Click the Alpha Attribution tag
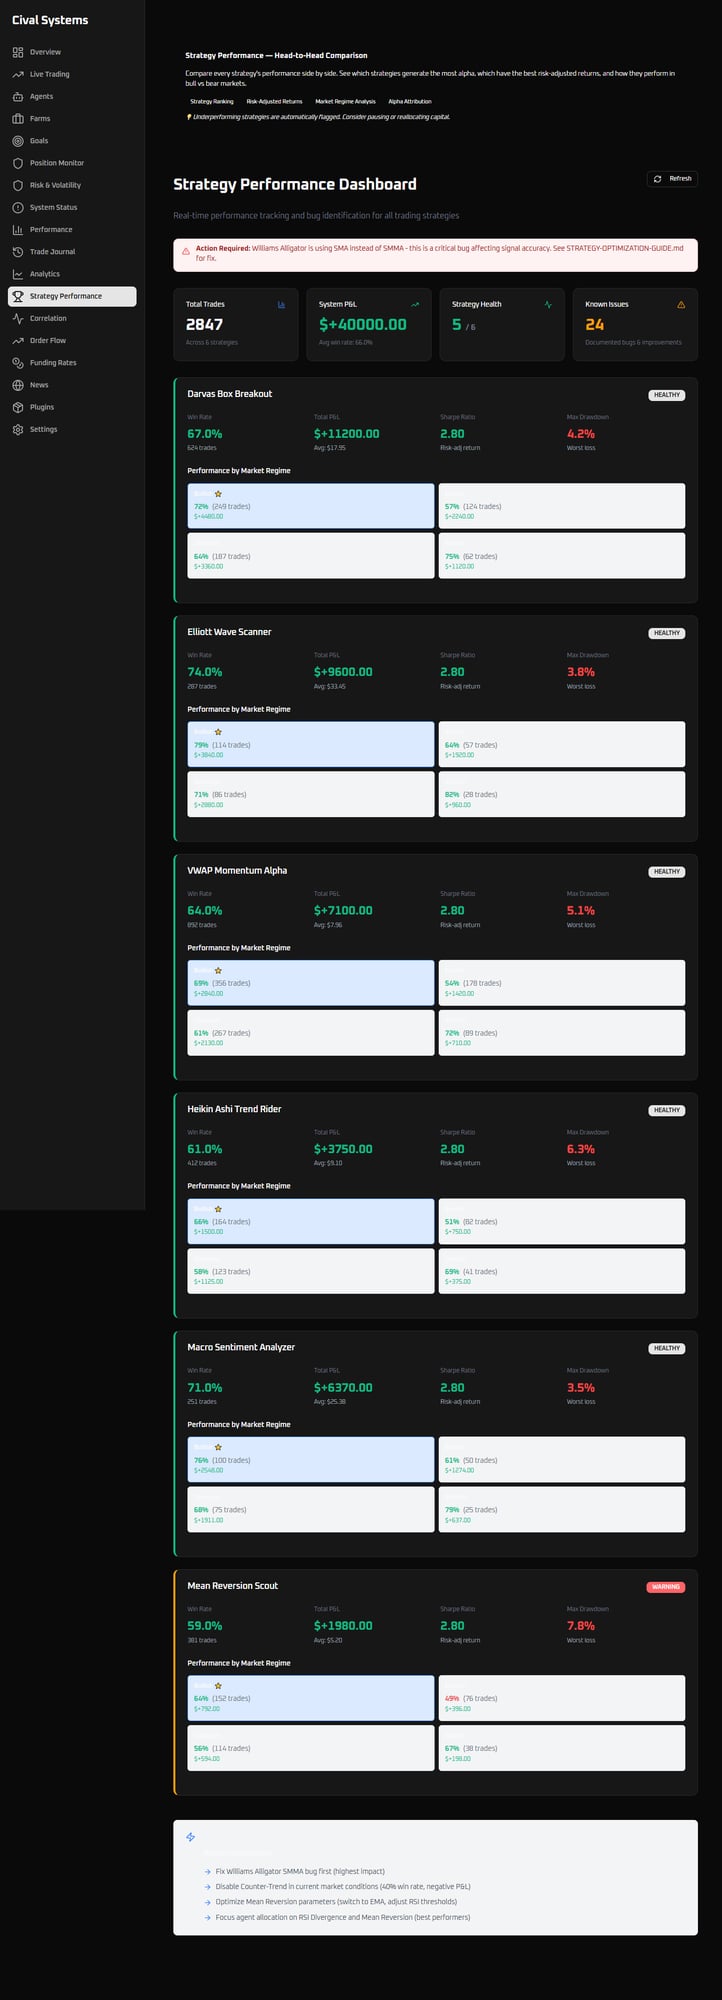Image resolution: width=722 pixels, height=2000 pixels. [x=410, y=102]
